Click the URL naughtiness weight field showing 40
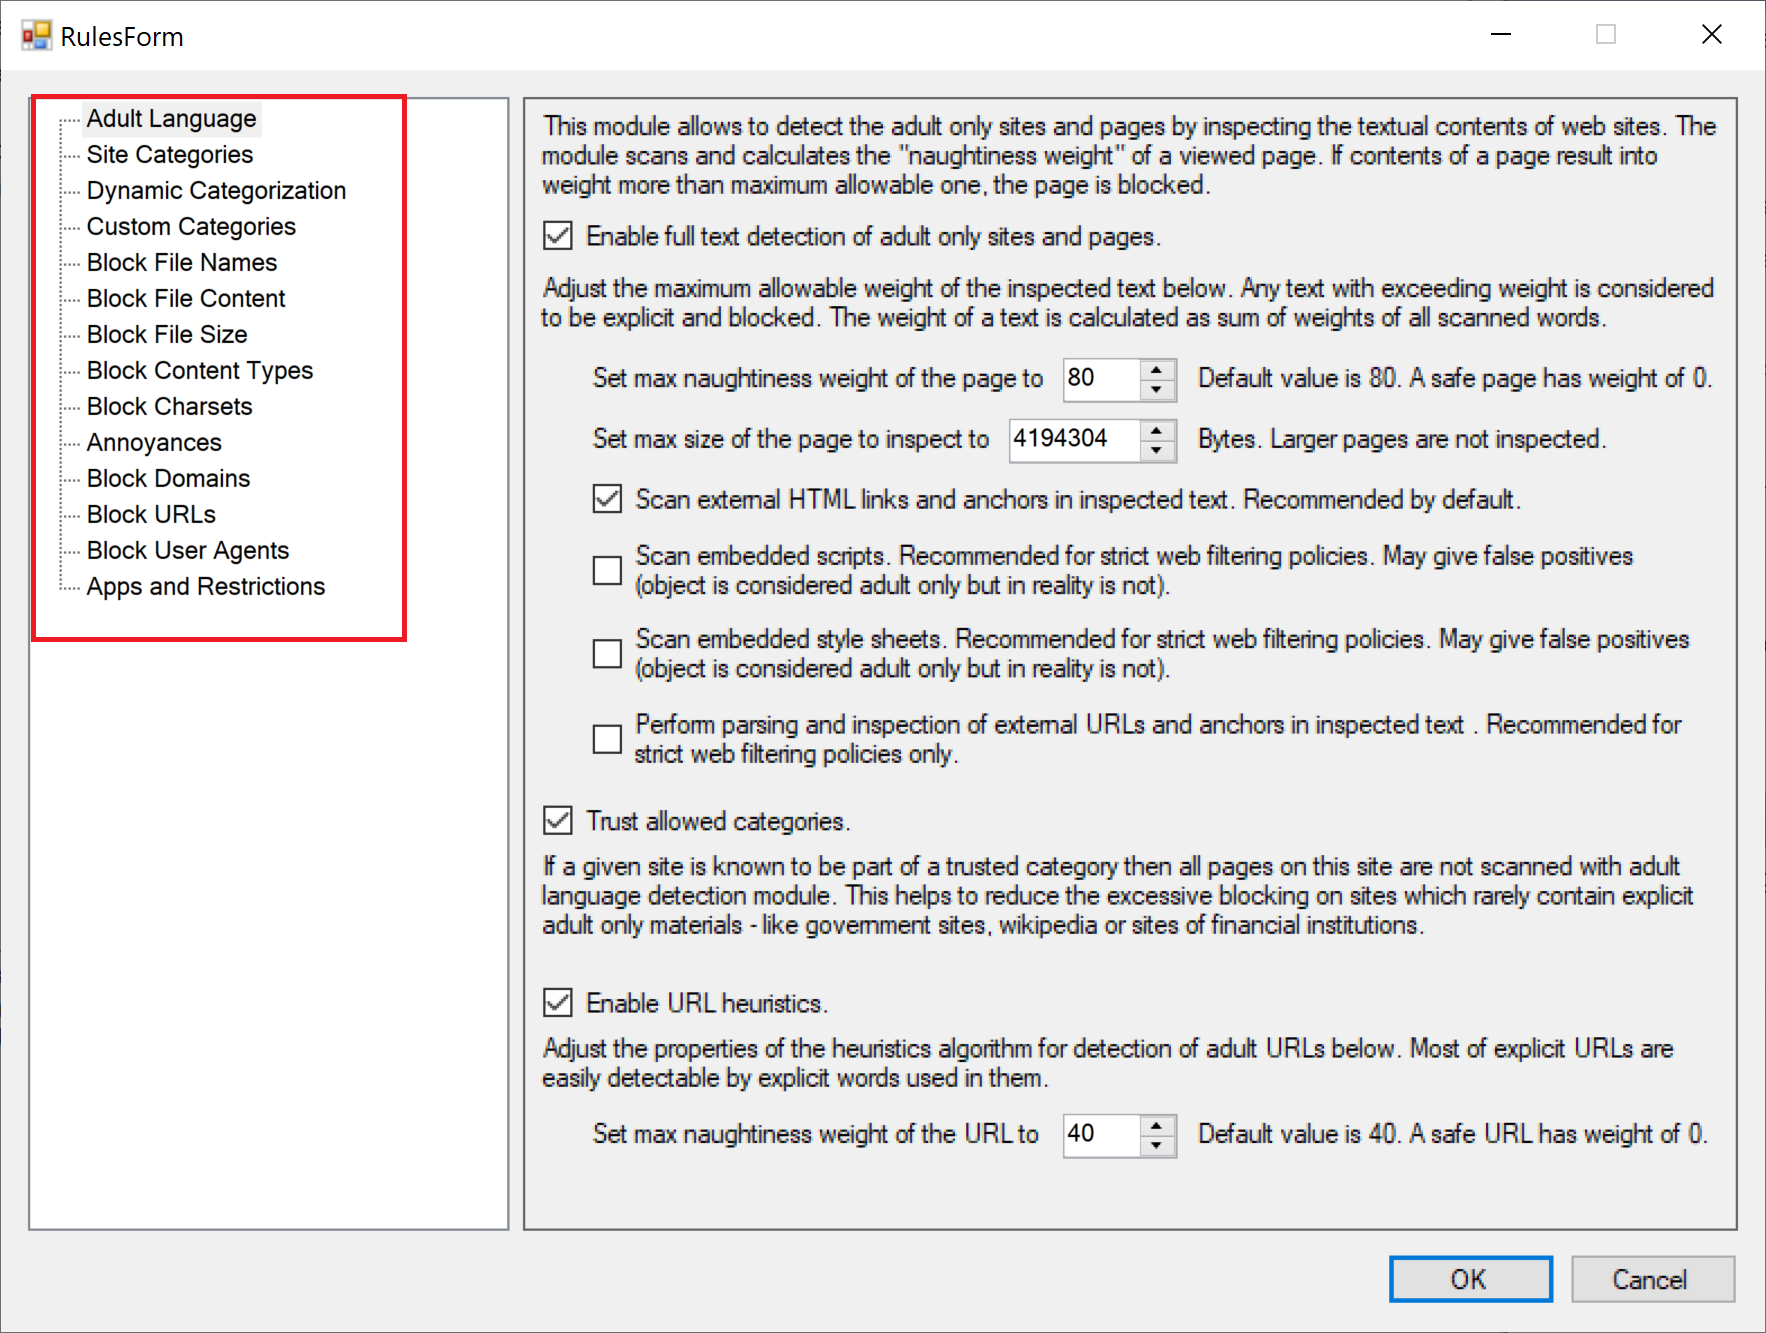The height and width of the screenshot is (1333, 1766). (x=1101, y=1135)
